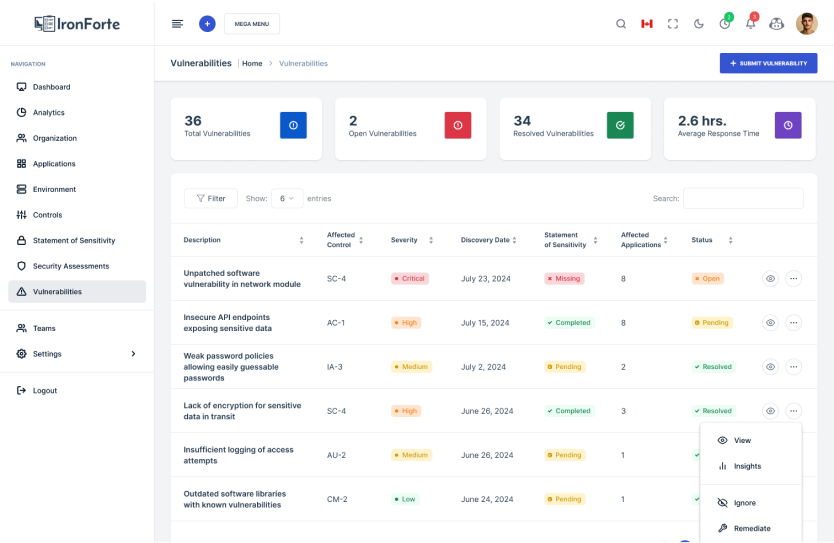The width and height of the screenshot is (834, 543).
Task: Click the search magnifier icon in header
Action: [621, 24]
